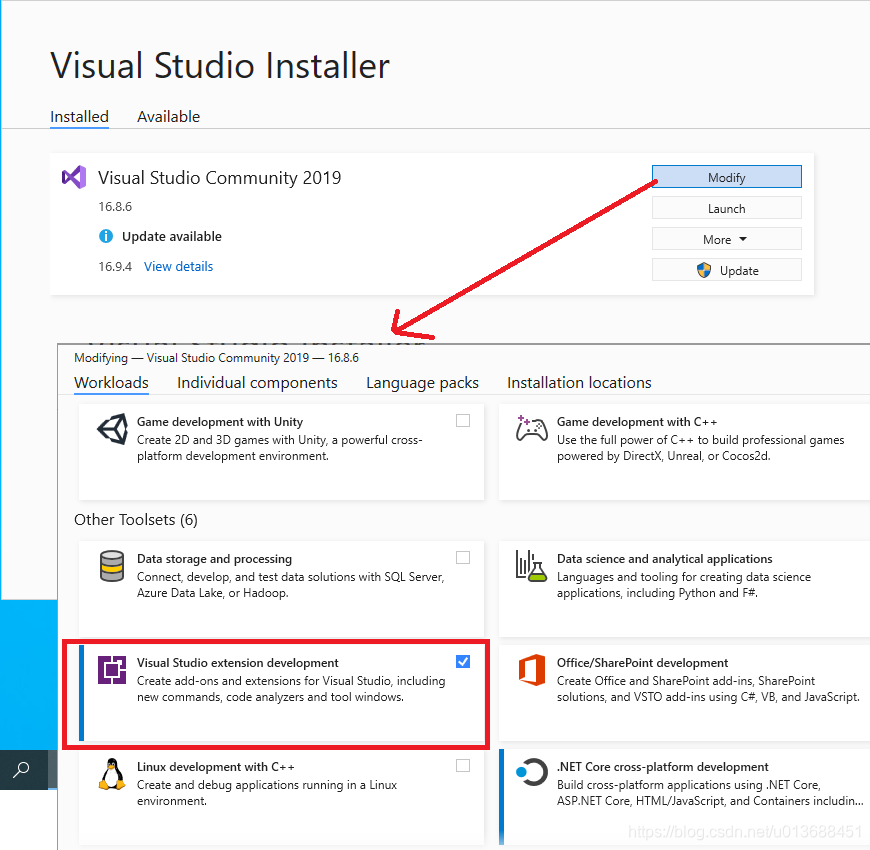Click the Visual Studio Community 2019 logo icon
The width and height of the screenshot is (870, 850).
[x=74, y=178]
